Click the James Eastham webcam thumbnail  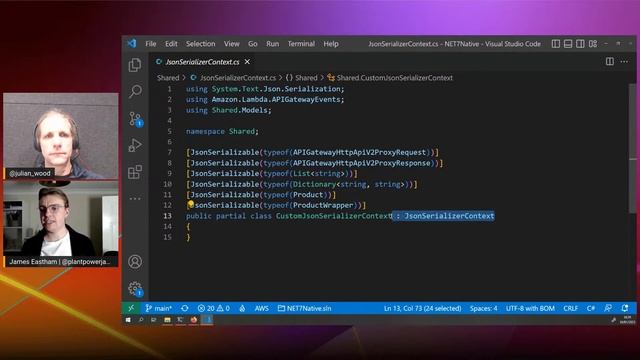[61, 224]
